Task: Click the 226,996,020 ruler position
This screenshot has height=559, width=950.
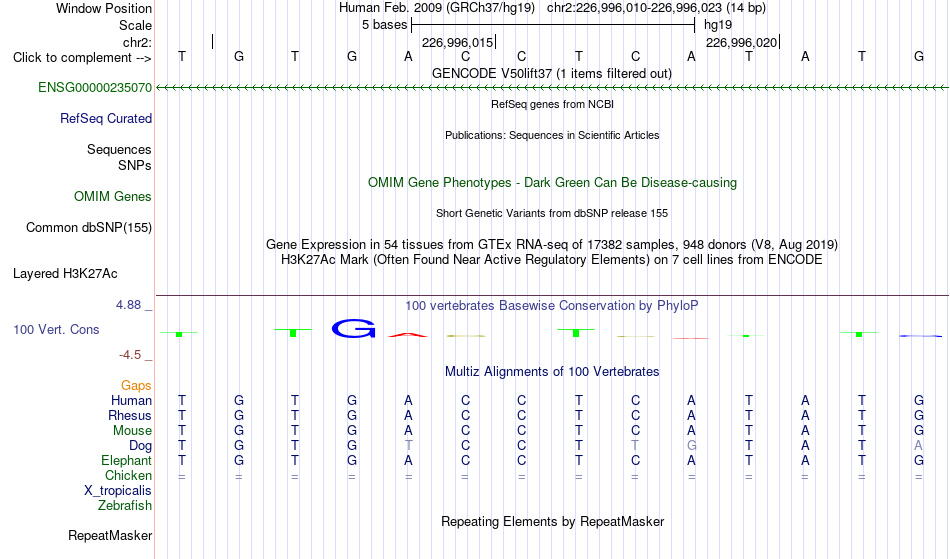Action: 742,43
